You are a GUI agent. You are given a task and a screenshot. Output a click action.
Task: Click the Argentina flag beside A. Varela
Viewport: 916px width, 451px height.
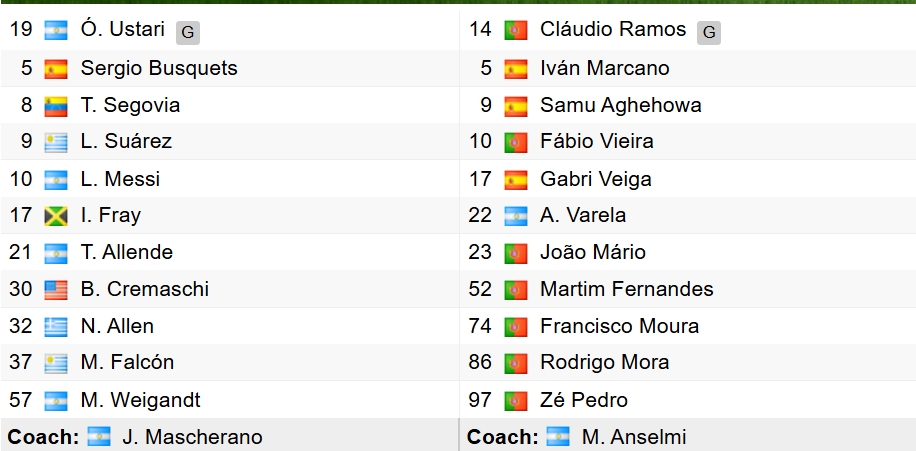click(x=515, y=216)
